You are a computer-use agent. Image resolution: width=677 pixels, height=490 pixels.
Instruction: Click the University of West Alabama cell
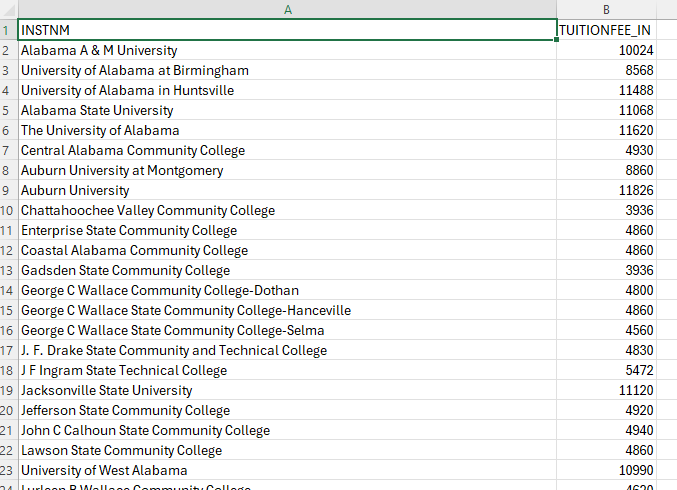point(287,470)
